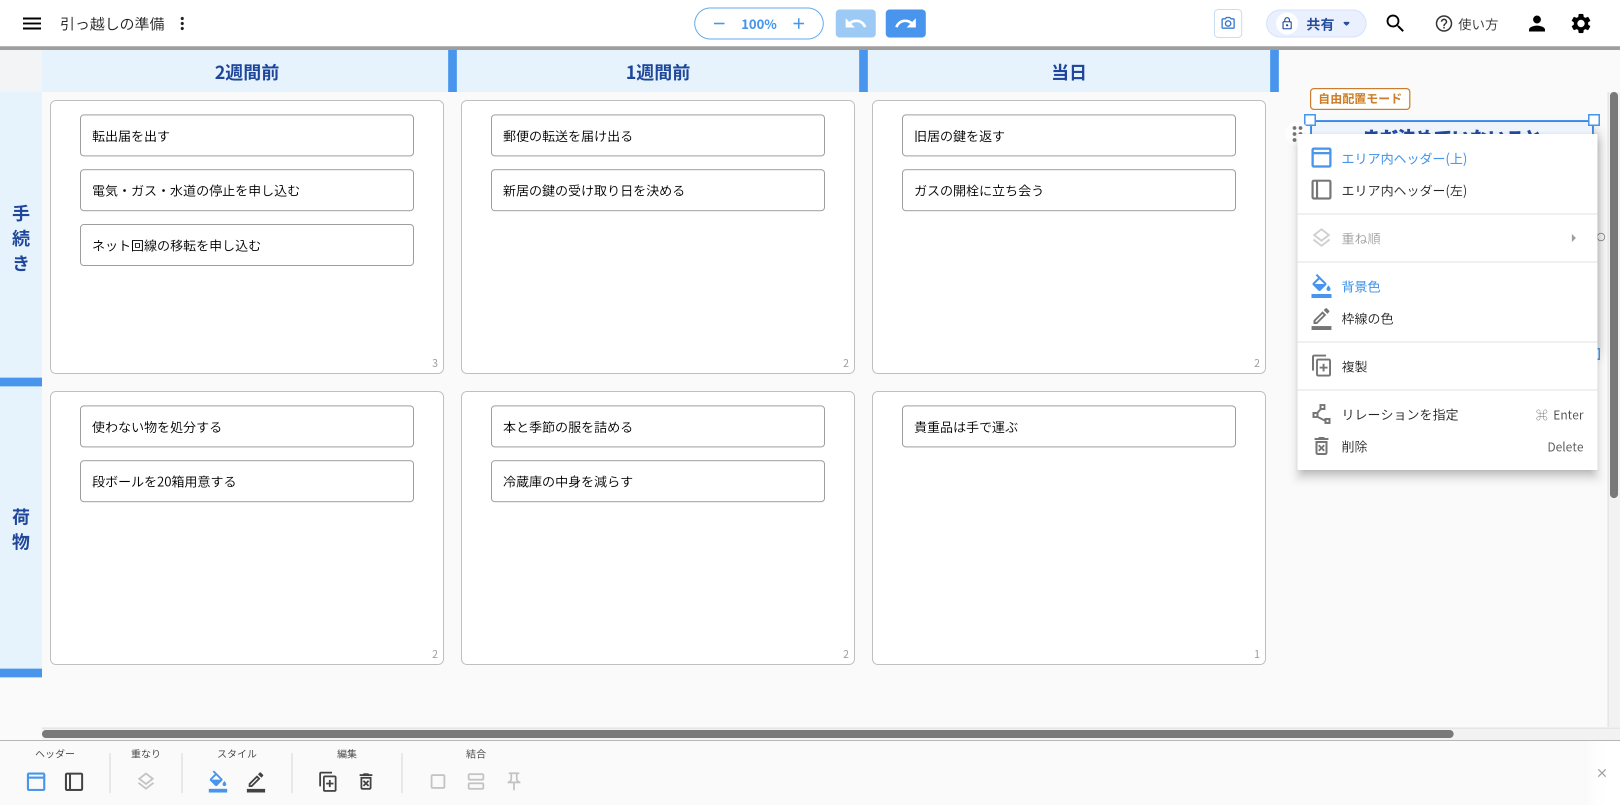Screen dimensions: 1620x805
Task: Choose エリア内ヘッダー(上) in the context menu
Action: (1447, 158)
